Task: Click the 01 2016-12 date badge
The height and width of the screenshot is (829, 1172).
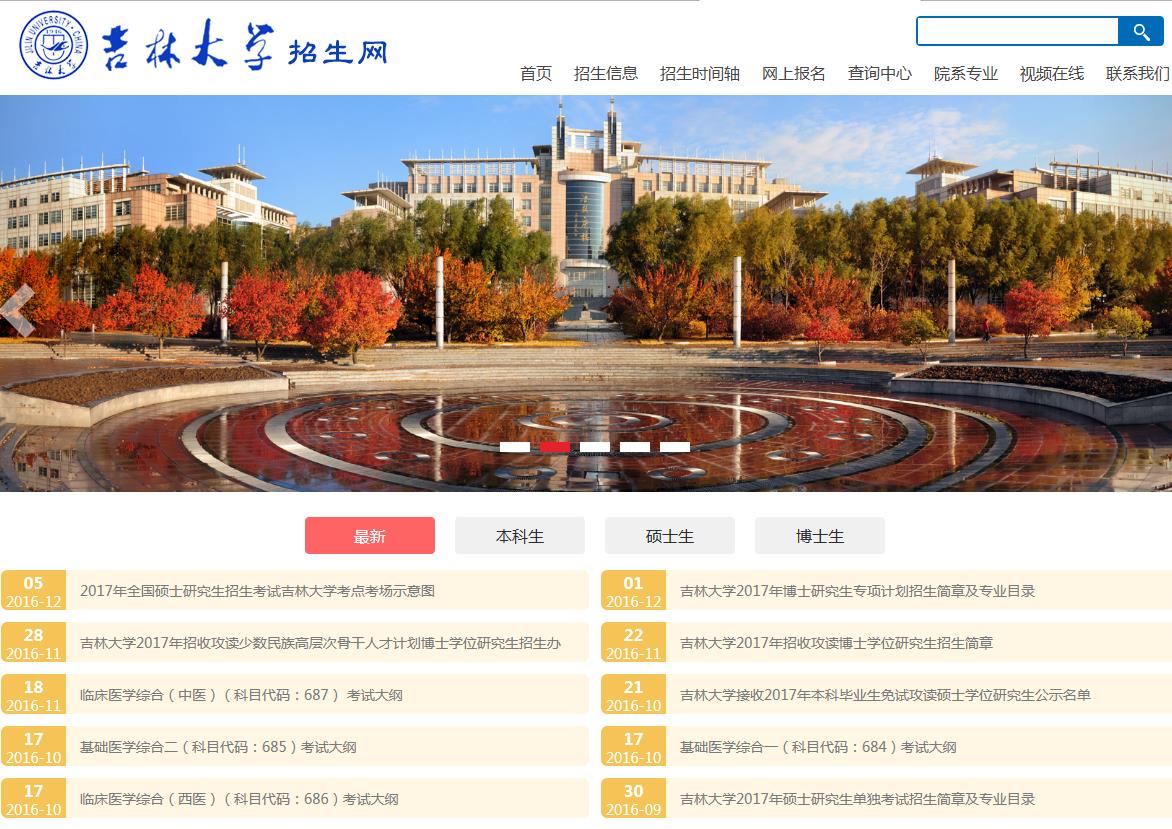Action: point(633,591)
